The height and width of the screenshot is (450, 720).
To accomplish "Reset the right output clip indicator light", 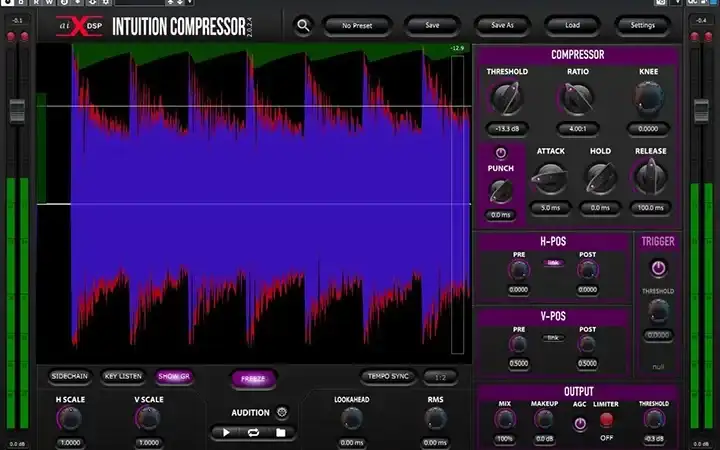I will click(x=708, y=36).
